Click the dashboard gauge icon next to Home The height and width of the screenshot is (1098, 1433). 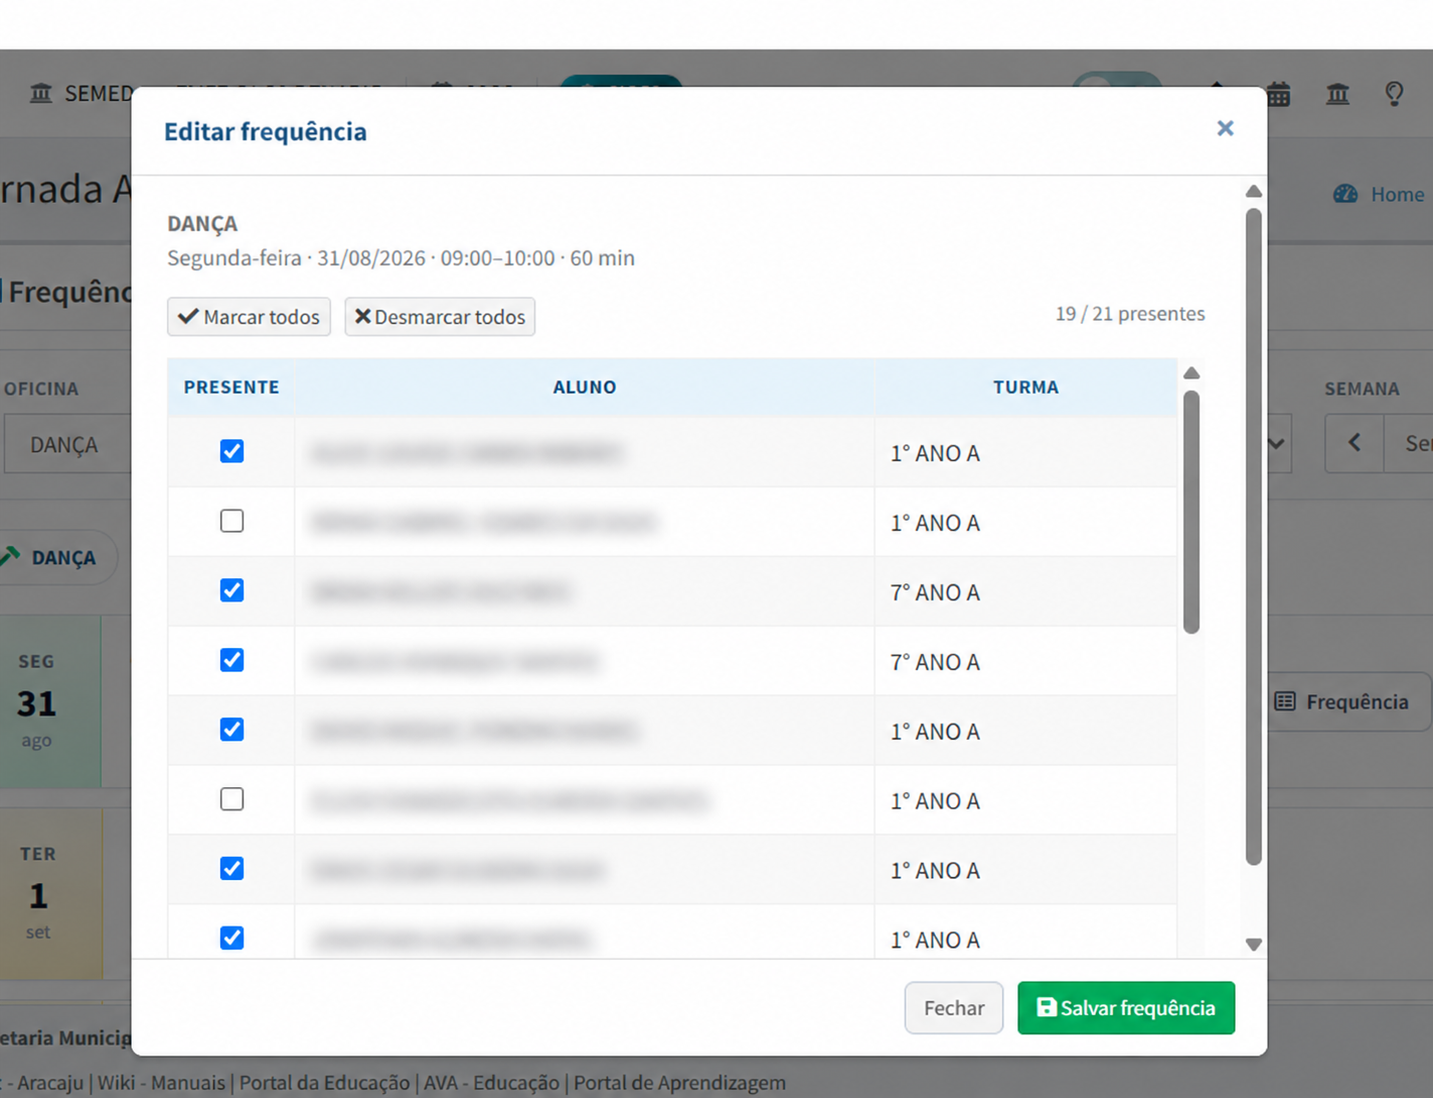click(x=1346, y=194)
